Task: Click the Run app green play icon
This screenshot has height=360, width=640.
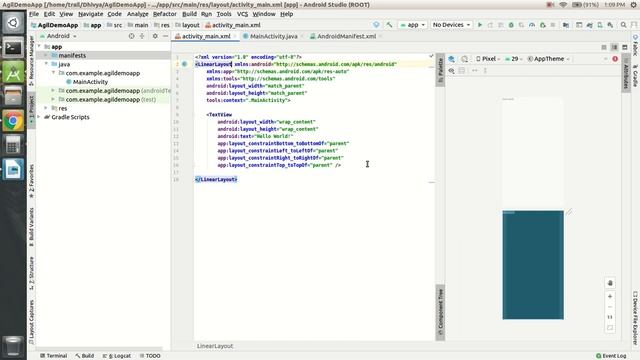Action: click(480, 25)
